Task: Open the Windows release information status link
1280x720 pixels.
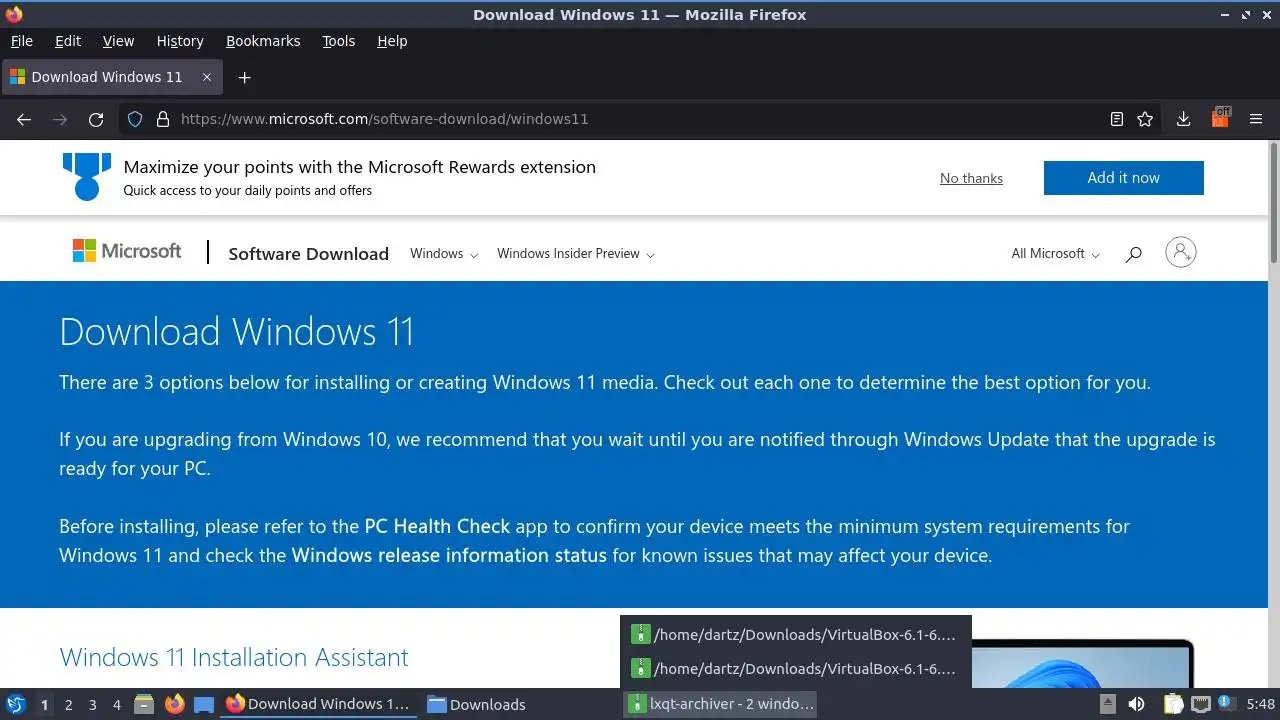Action: 449,555
